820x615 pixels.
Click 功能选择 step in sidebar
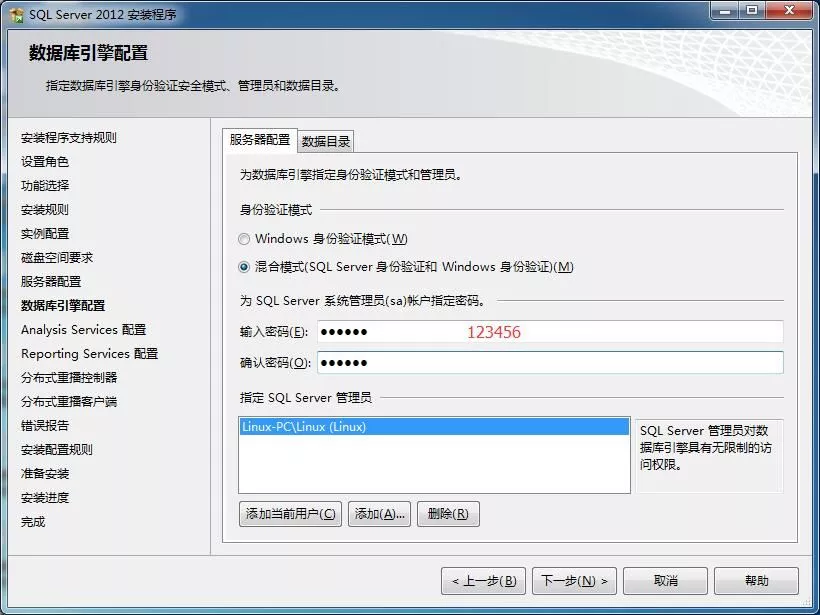coord(45,186)
